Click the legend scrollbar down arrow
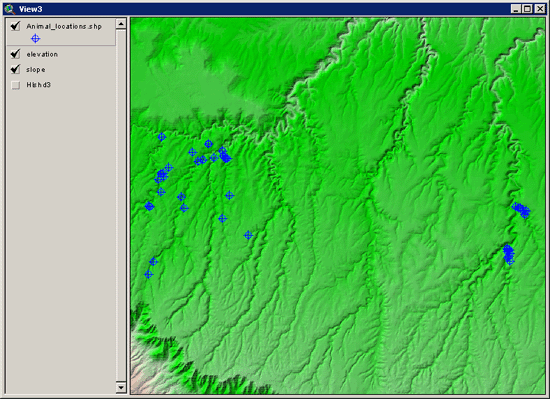The height and width of the screenshot is (399, 550). pos(121,387)
